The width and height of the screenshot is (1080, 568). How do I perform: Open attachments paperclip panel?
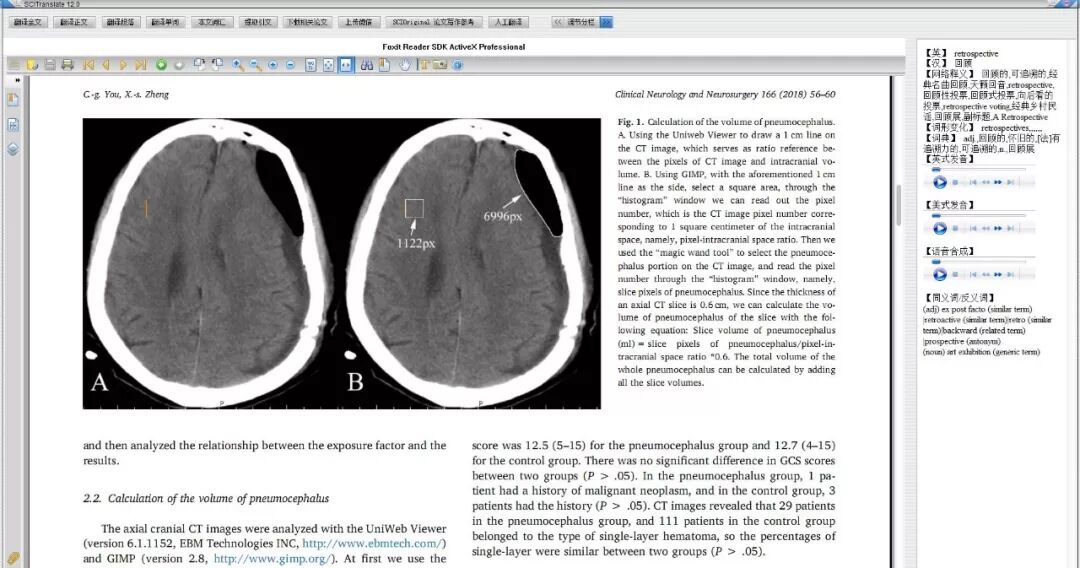(x=13, y=558)
